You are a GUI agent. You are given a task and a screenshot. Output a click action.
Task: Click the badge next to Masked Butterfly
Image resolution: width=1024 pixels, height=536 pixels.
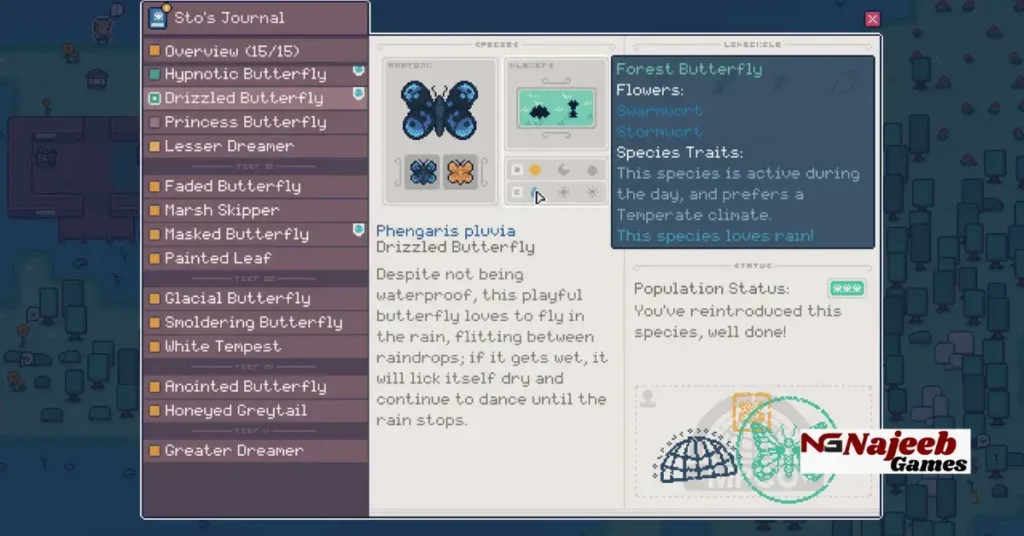[358, 231]
